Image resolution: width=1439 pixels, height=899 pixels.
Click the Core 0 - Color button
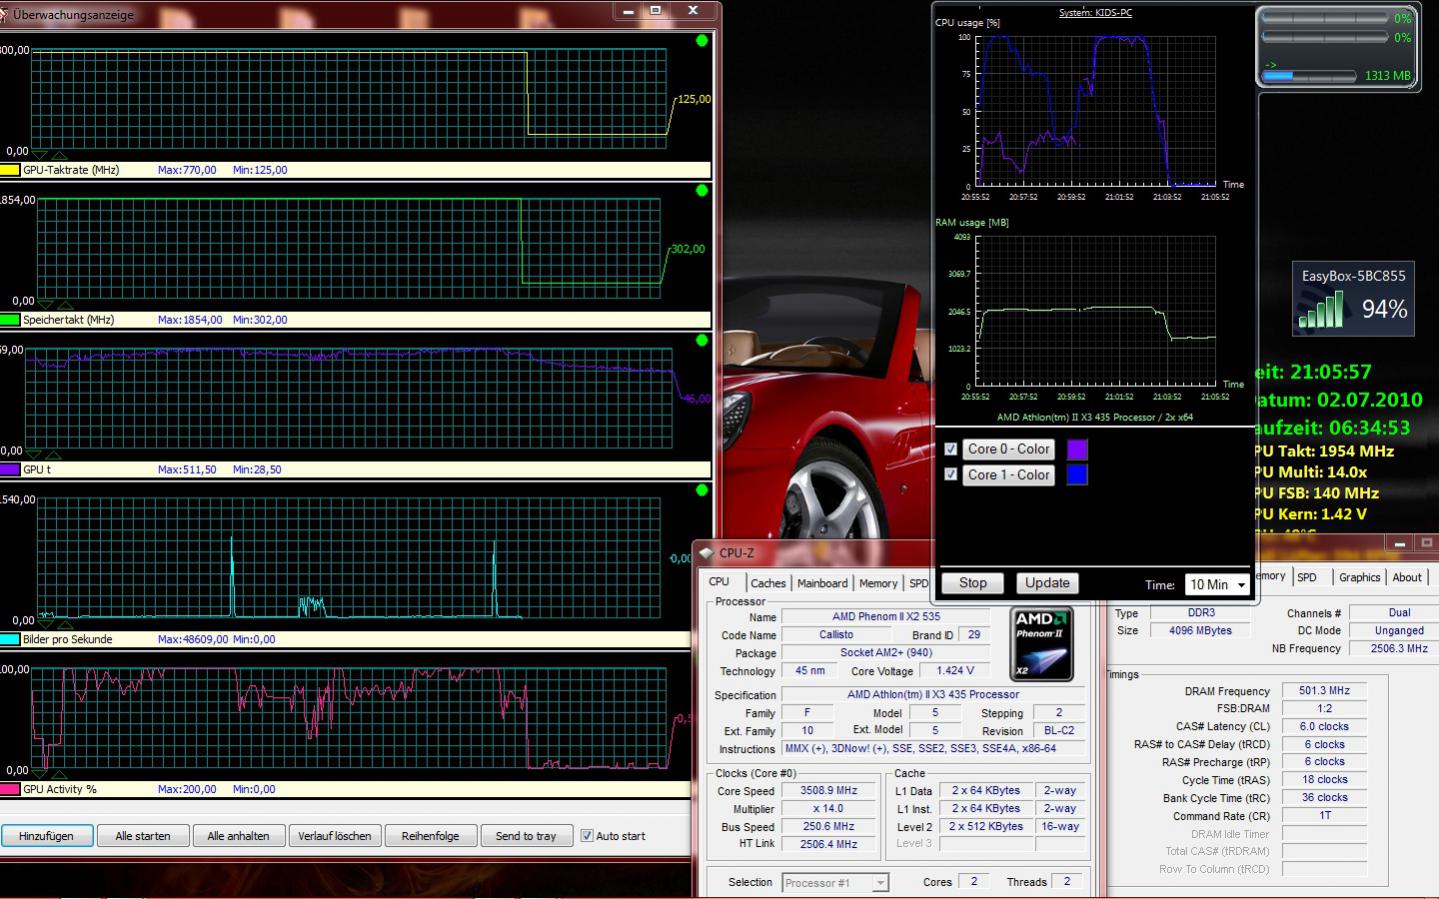click(x=1008, y=449)
